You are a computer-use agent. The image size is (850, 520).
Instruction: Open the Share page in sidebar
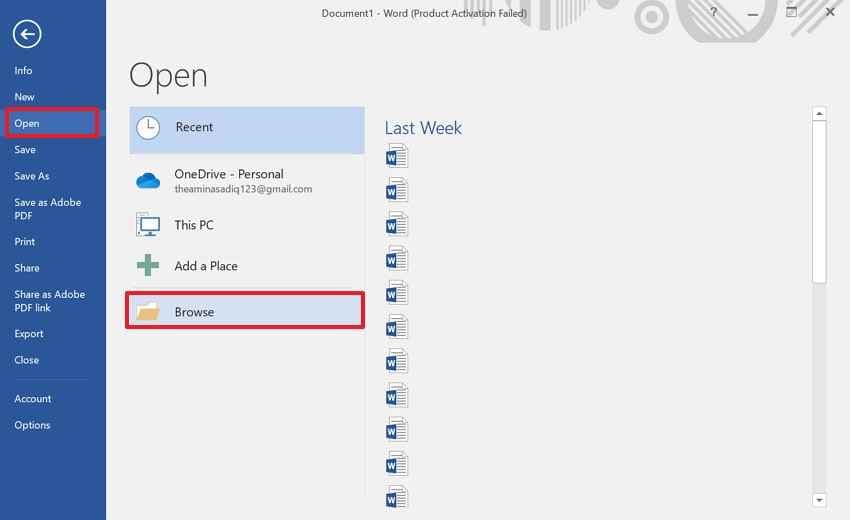27,268
